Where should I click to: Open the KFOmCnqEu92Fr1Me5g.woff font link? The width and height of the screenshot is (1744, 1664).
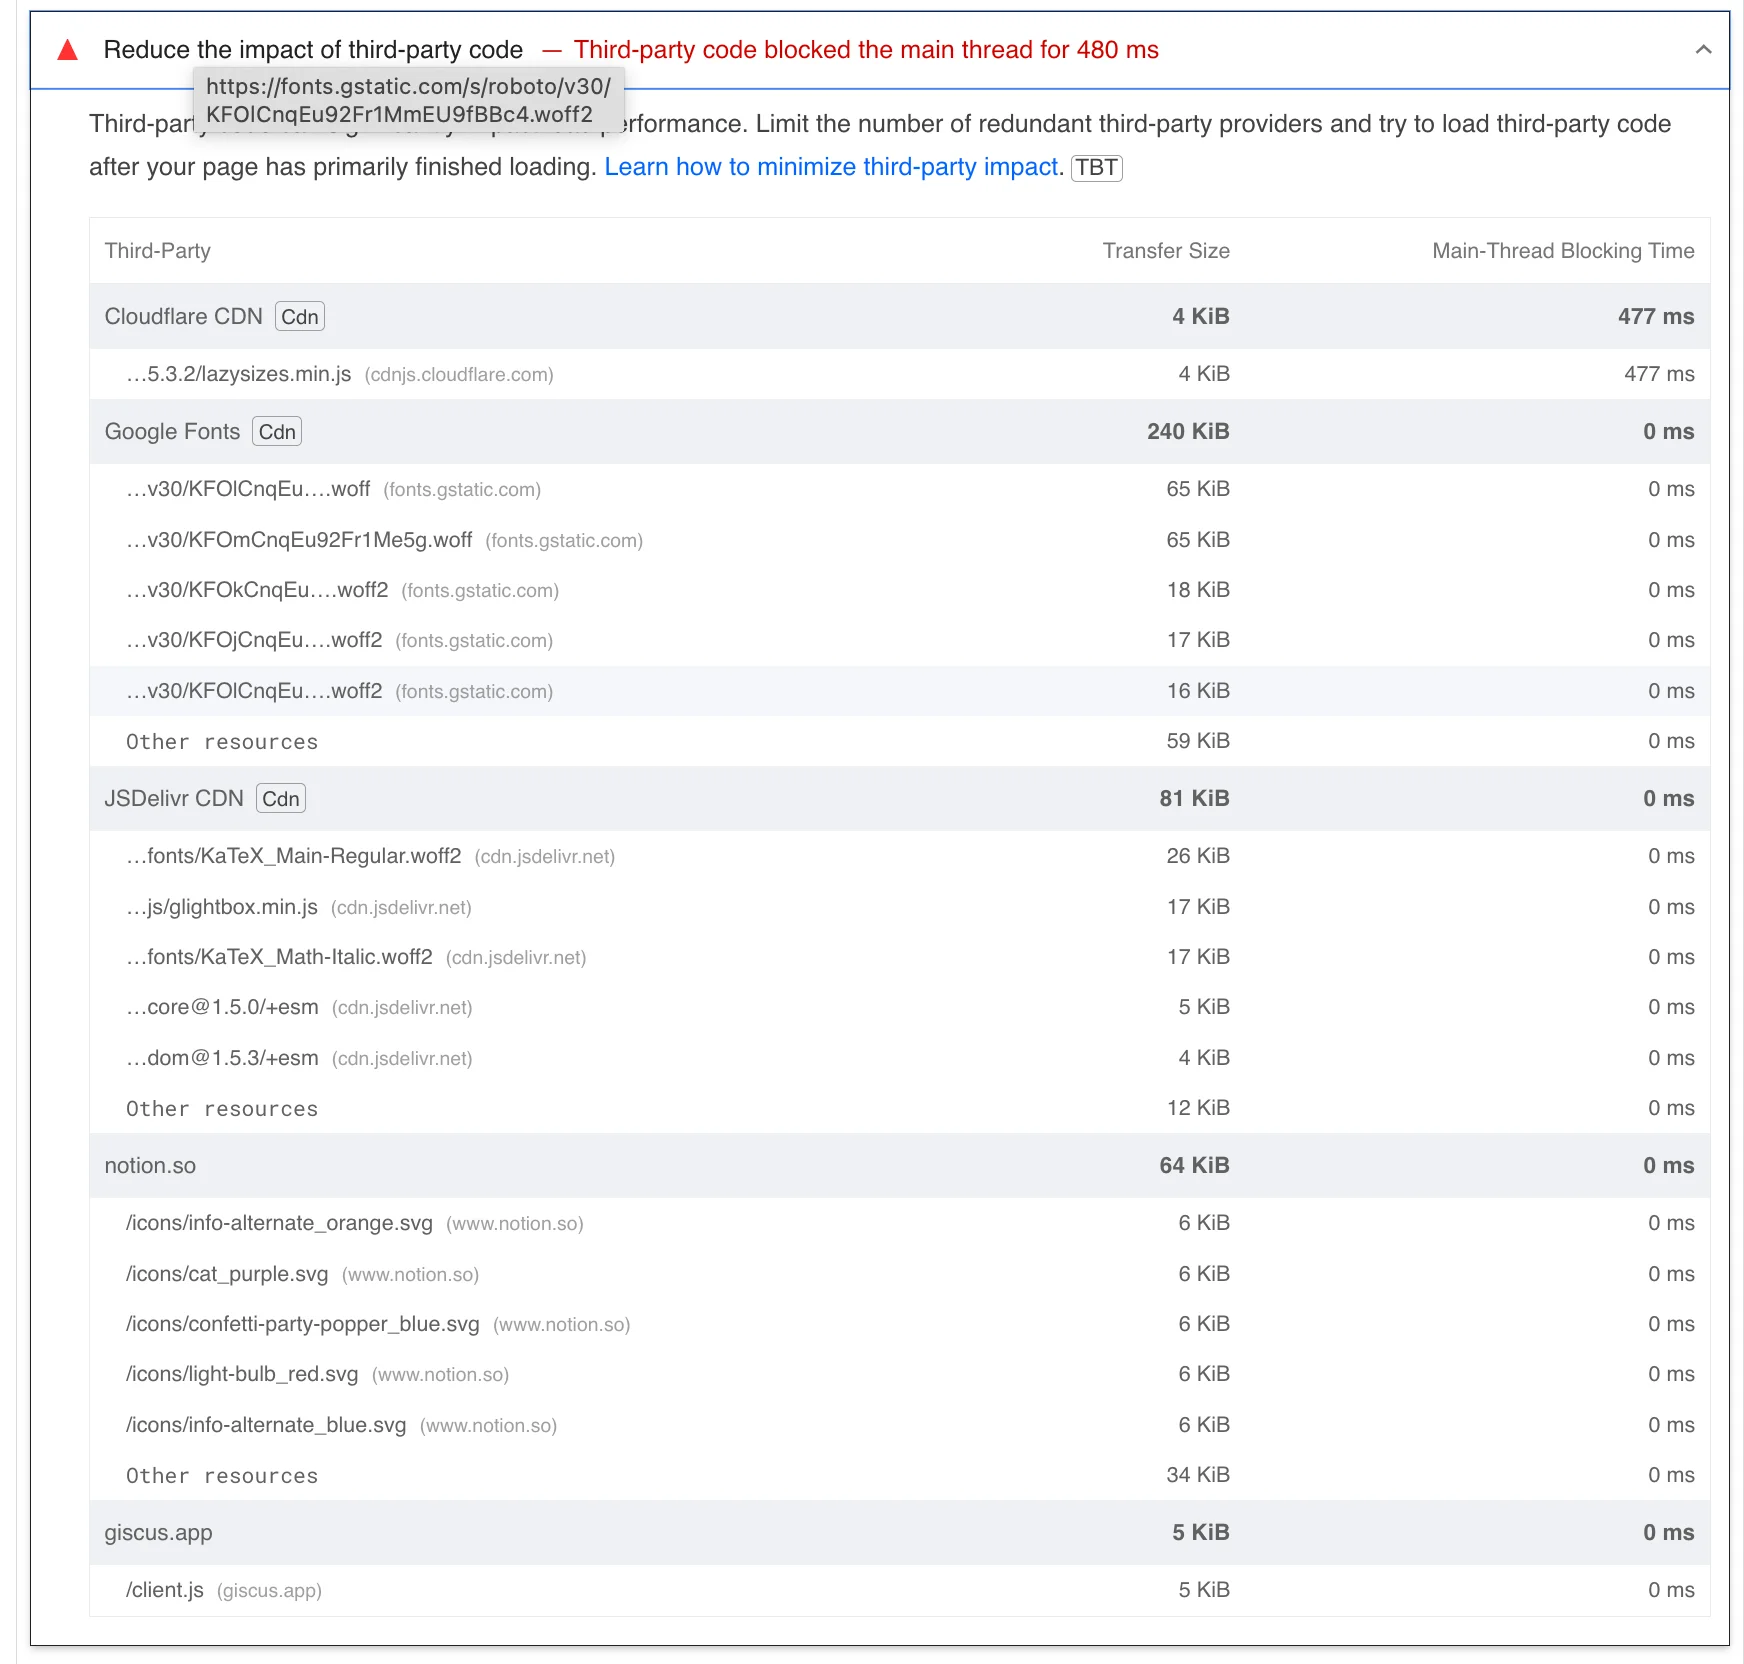pyautogui.click(x=299, y=540)
